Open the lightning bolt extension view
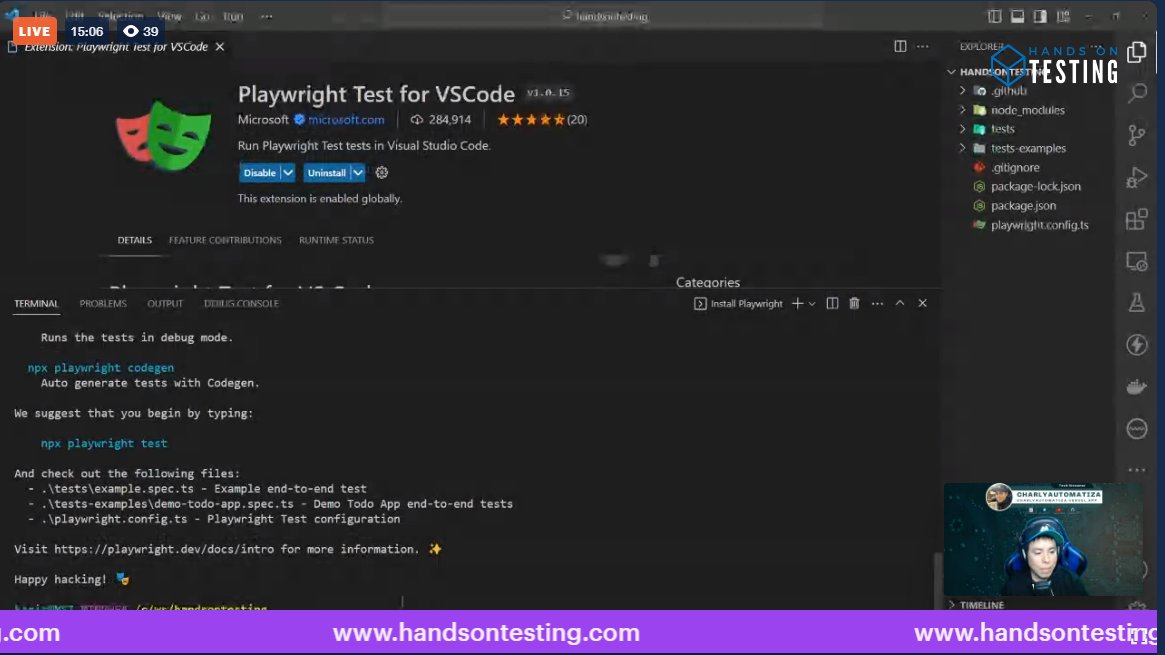 1137,345
